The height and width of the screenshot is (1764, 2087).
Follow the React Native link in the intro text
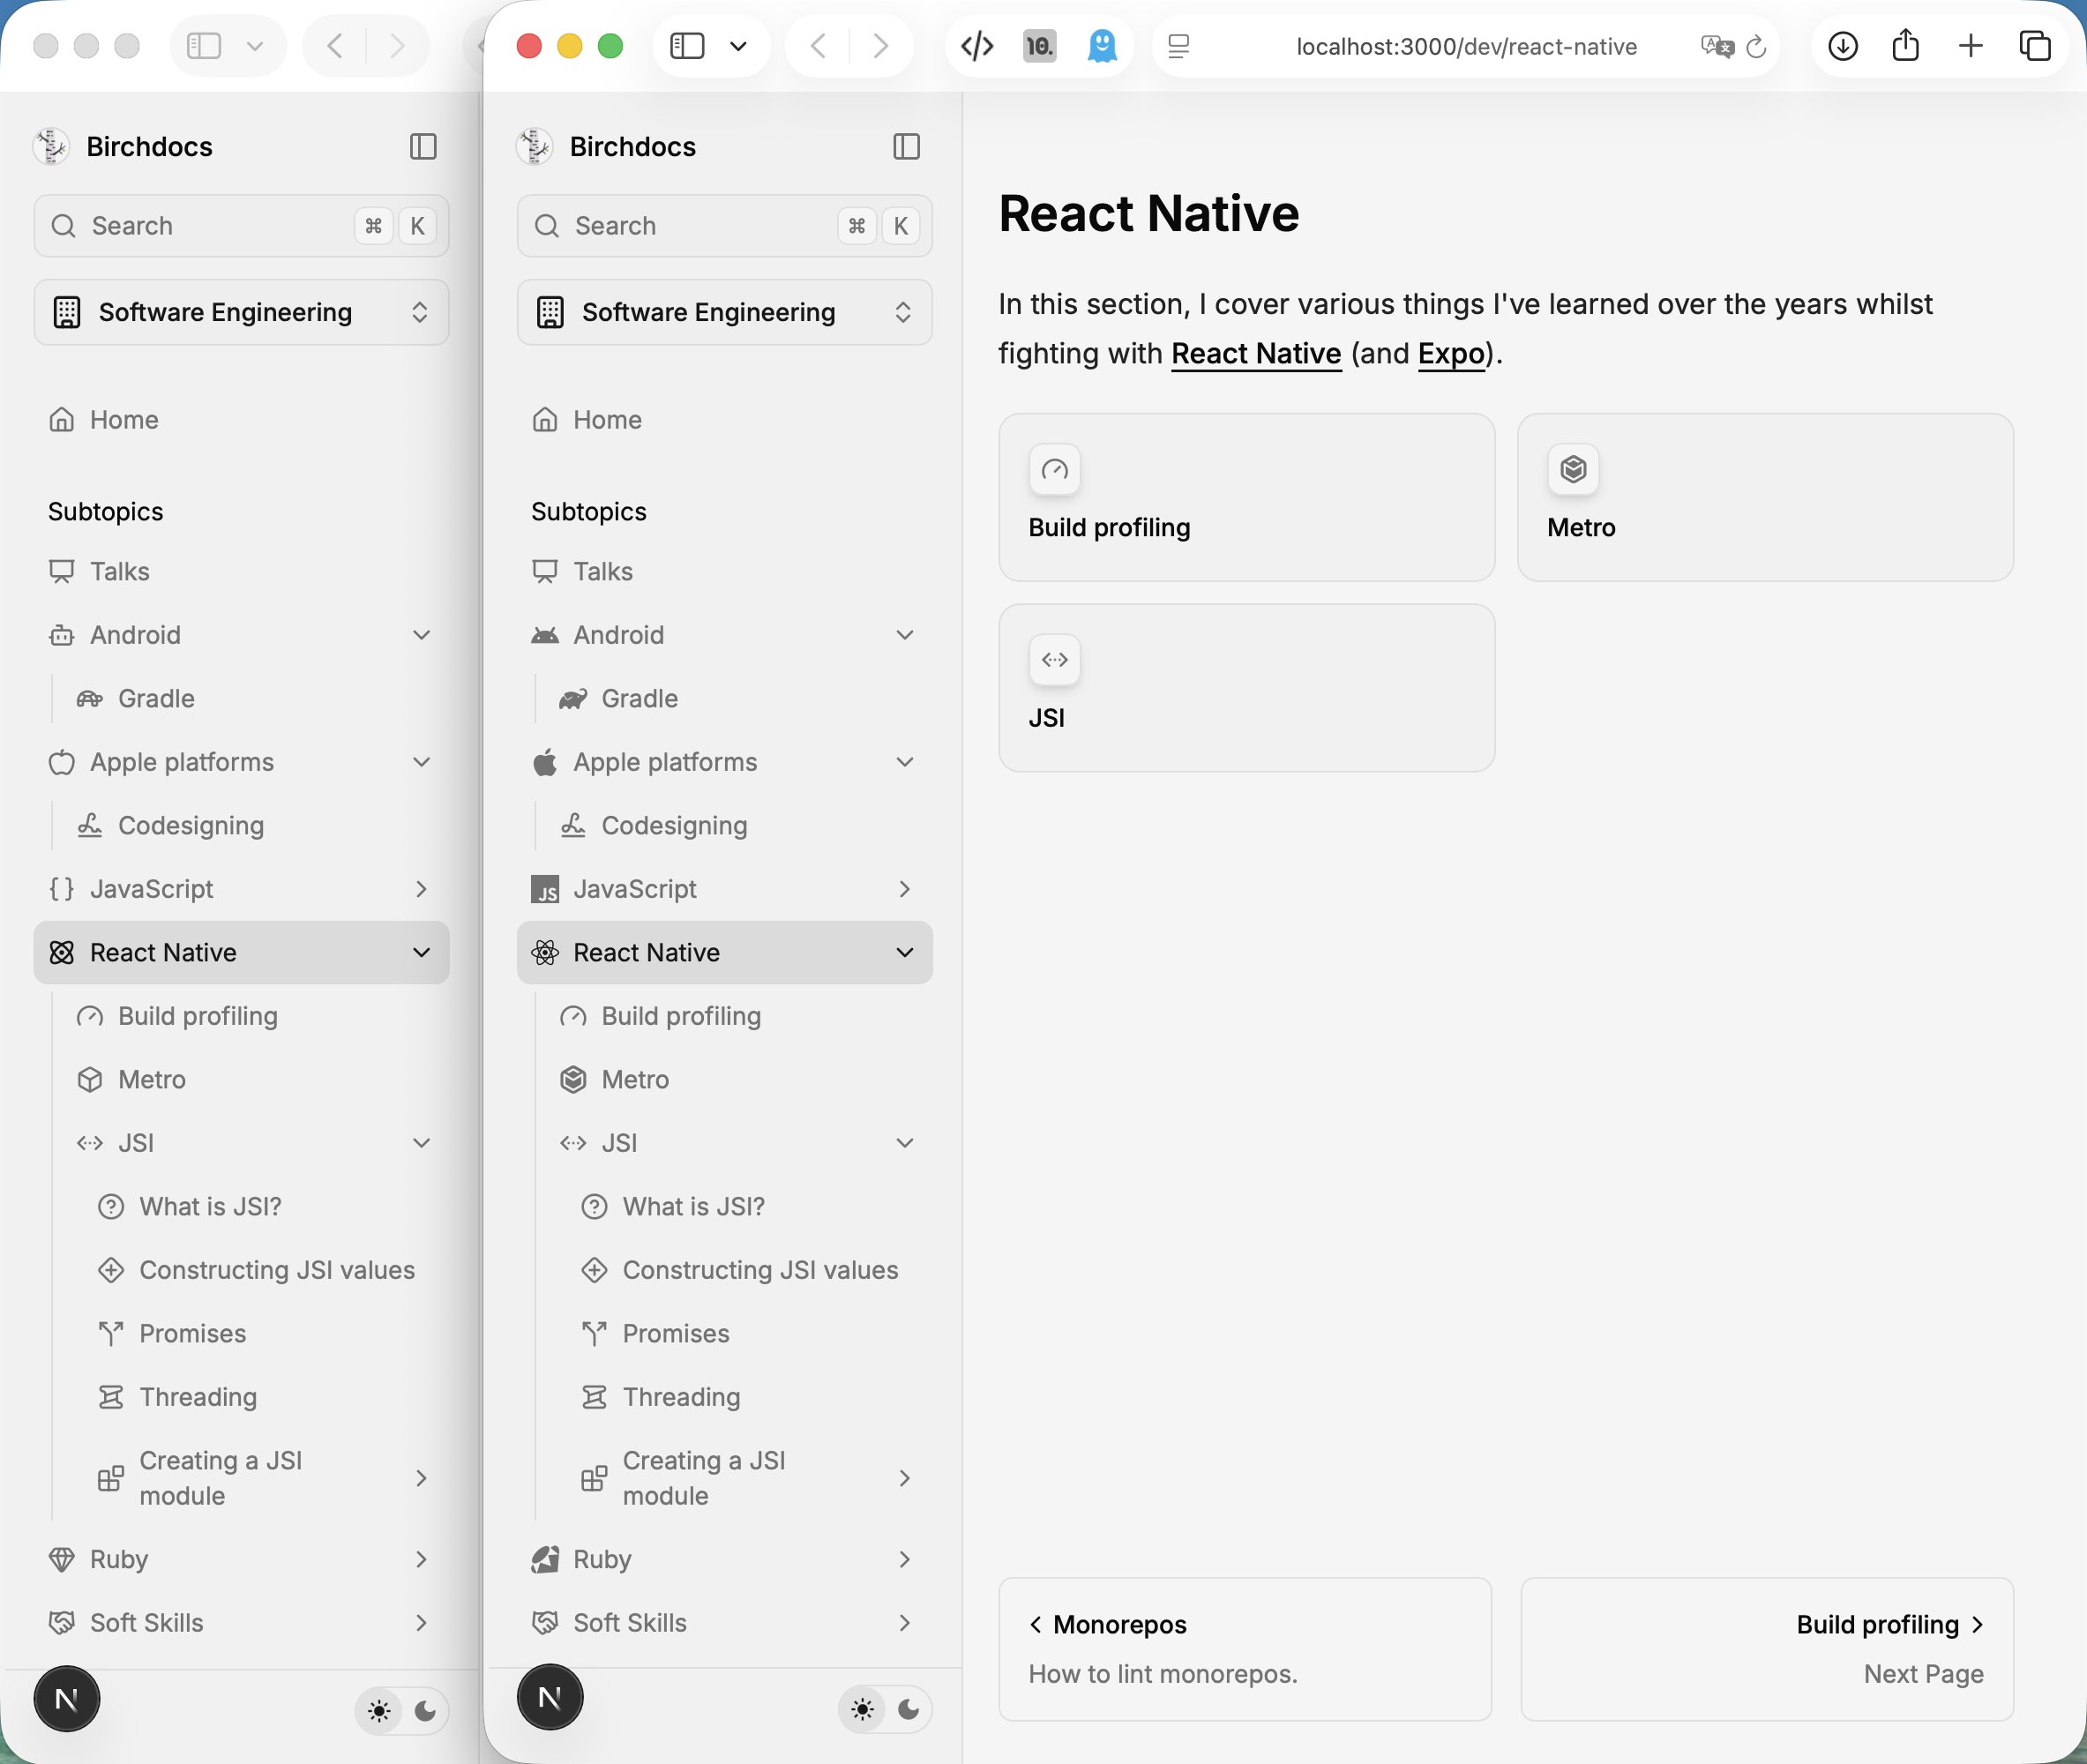[1256, 354]
